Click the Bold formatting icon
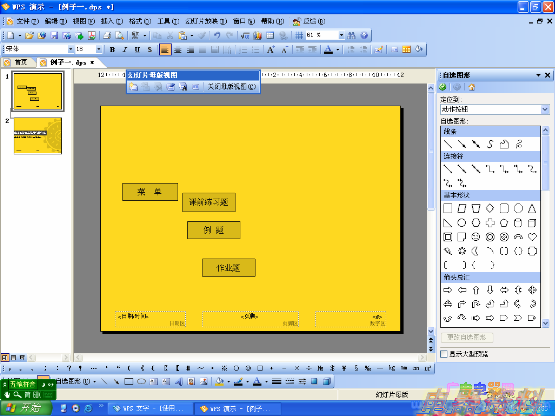 coord(112,50)
